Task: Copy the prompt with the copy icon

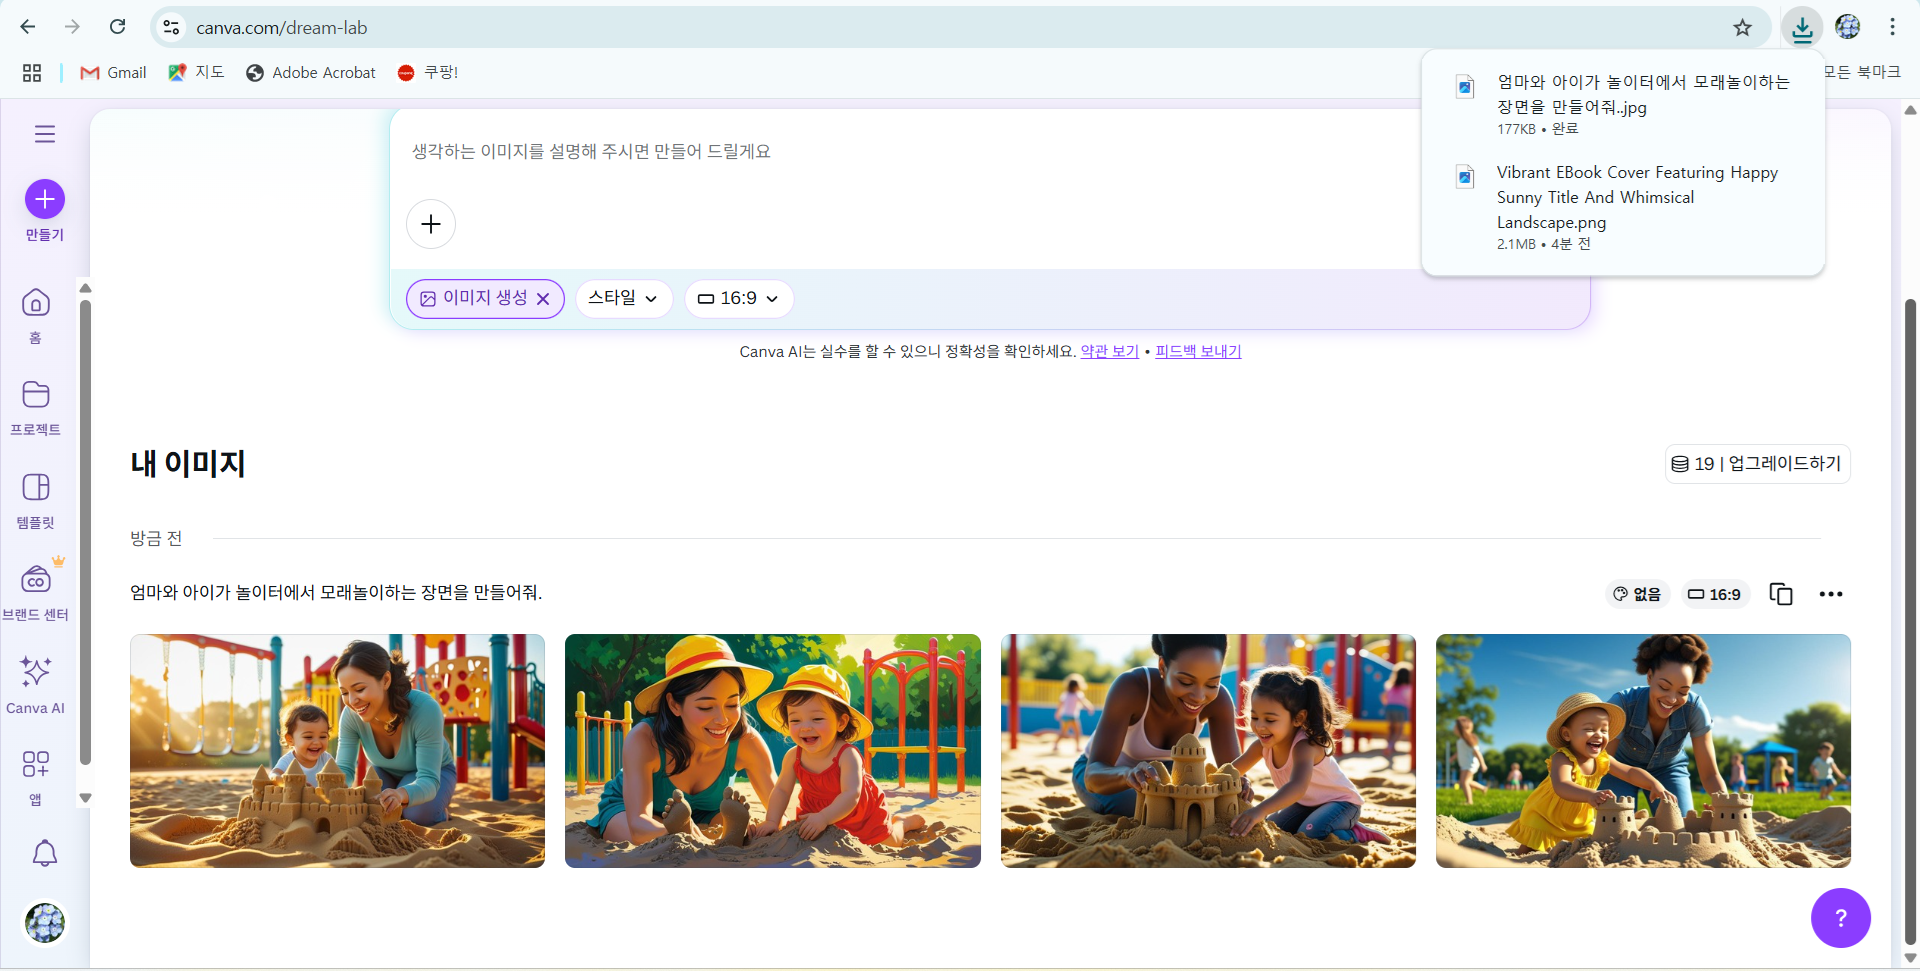Action: (x=1781, y=594)
